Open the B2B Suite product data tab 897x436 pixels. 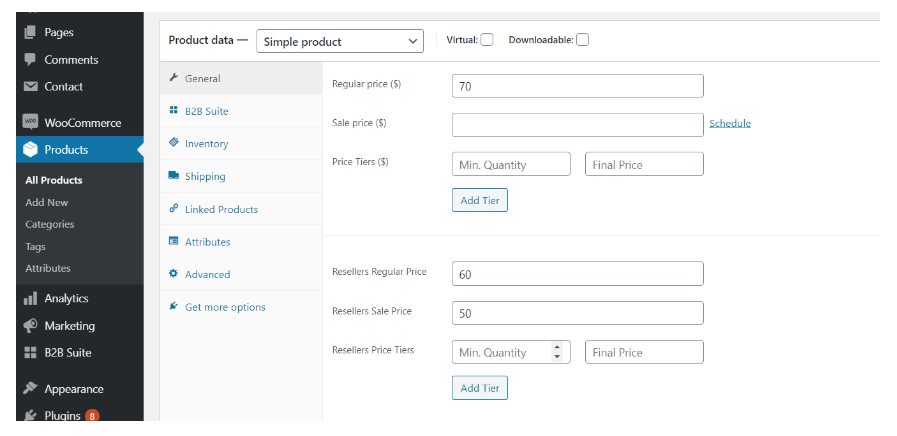pyautogui.click(x=241, y=110)
